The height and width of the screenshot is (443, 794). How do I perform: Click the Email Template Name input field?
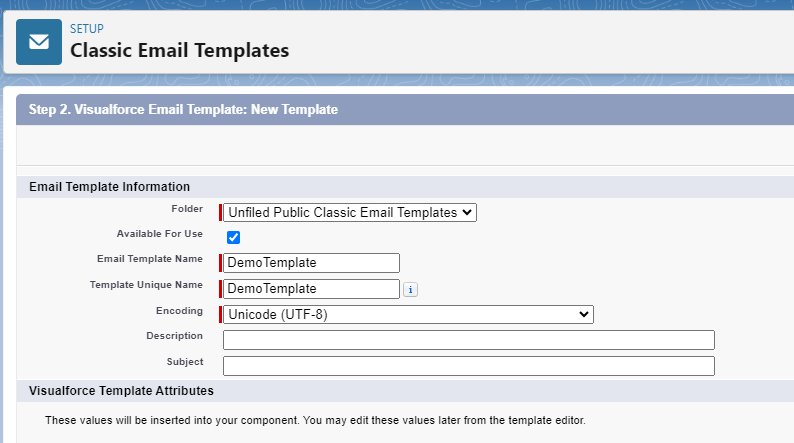coord(311,263)
